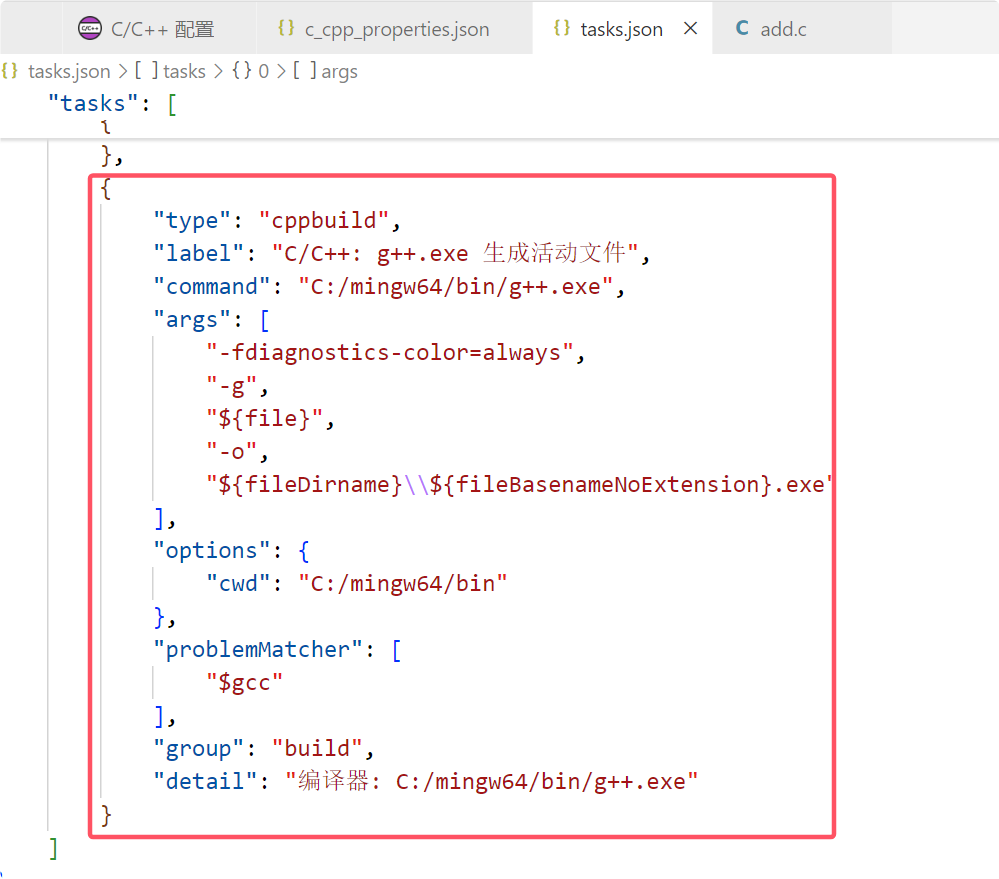
Task: Click the JSON braces icon on c_cpp_properties.json tab
Action: pyautogui.click(x=286, y=28)
